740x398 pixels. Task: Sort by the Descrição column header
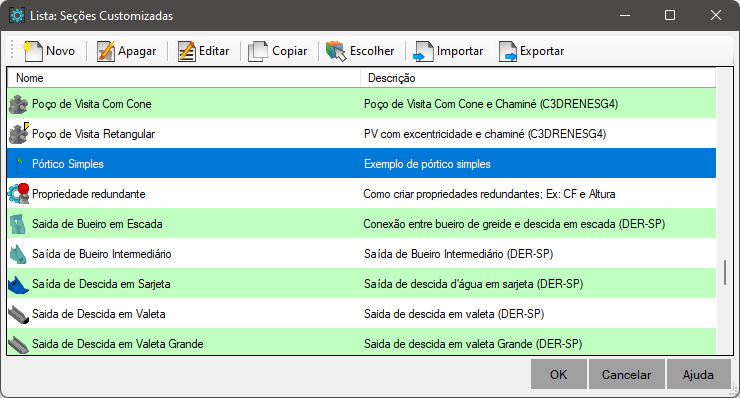tap(538, 78)
